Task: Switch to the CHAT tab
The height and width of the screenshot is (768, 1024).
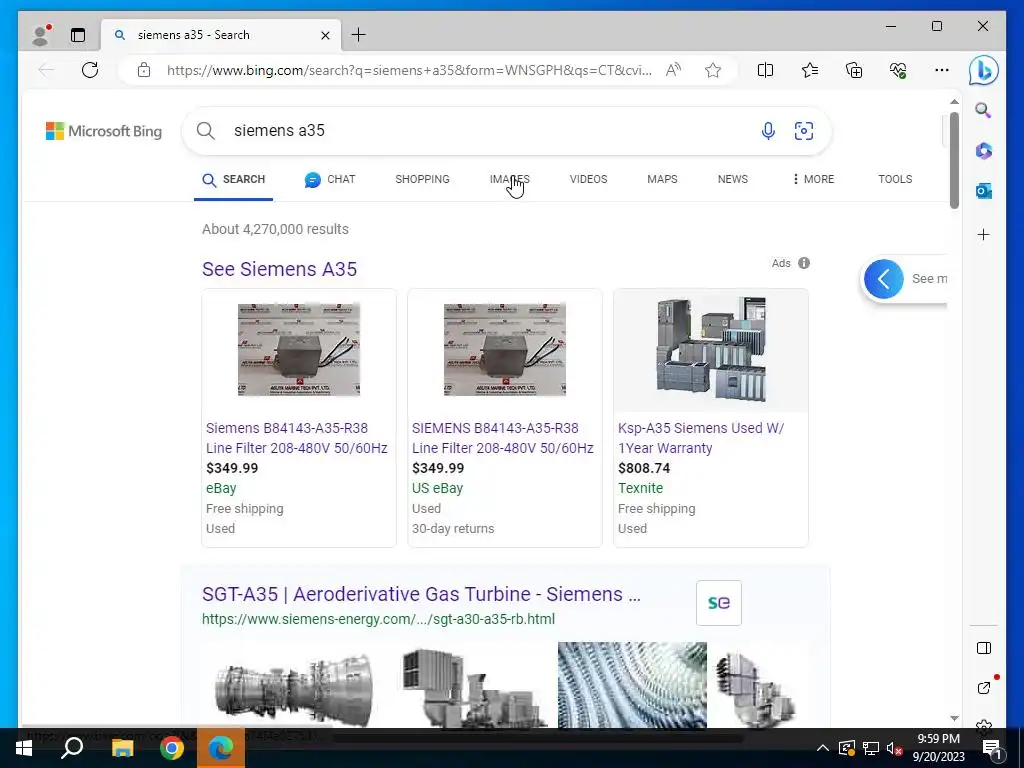Action: tap(330, 180)
